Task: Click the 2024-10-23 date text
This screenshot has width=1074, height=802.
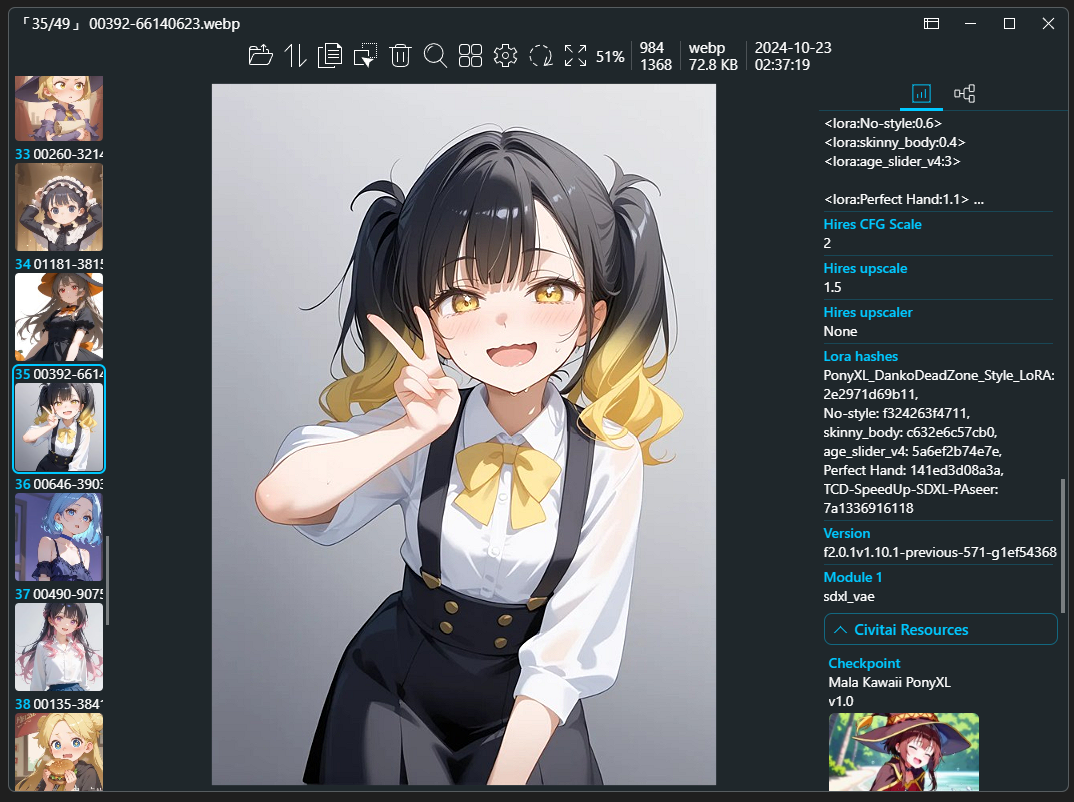Action: [793, 48]
